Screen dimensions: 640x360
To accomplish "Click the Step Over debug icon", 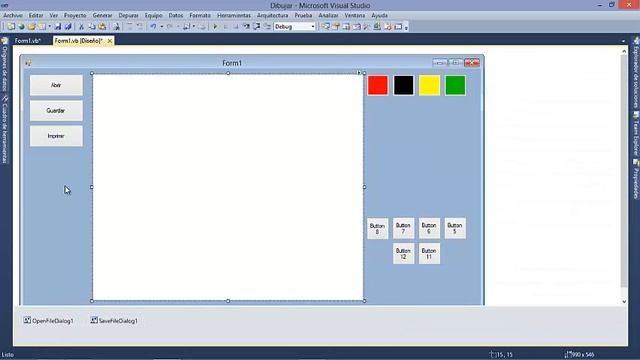I will [257, 27].
